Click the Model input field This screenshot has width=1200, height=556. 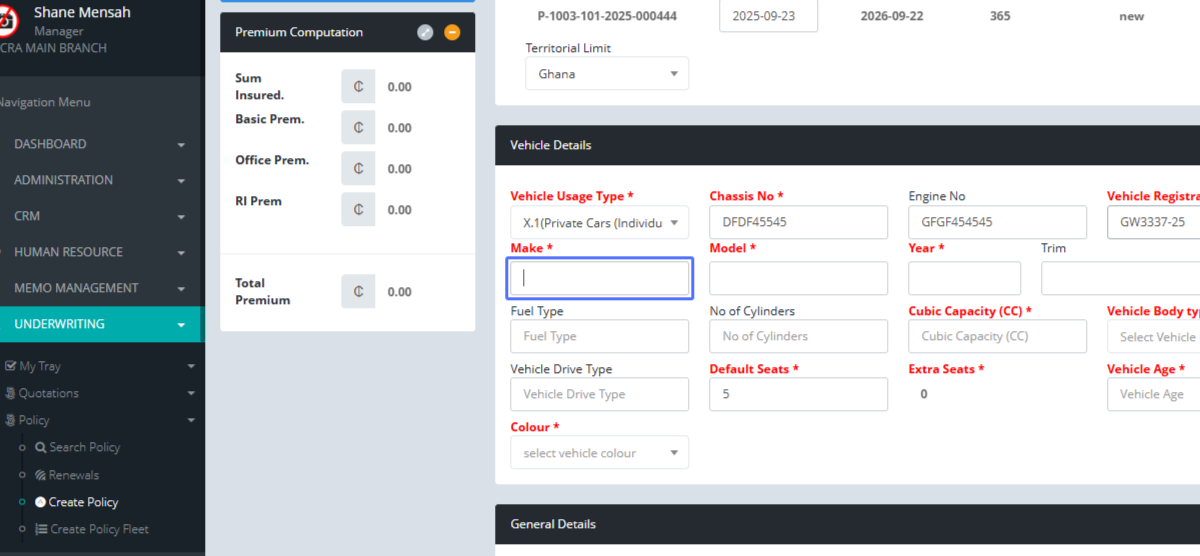click(798, 278)
